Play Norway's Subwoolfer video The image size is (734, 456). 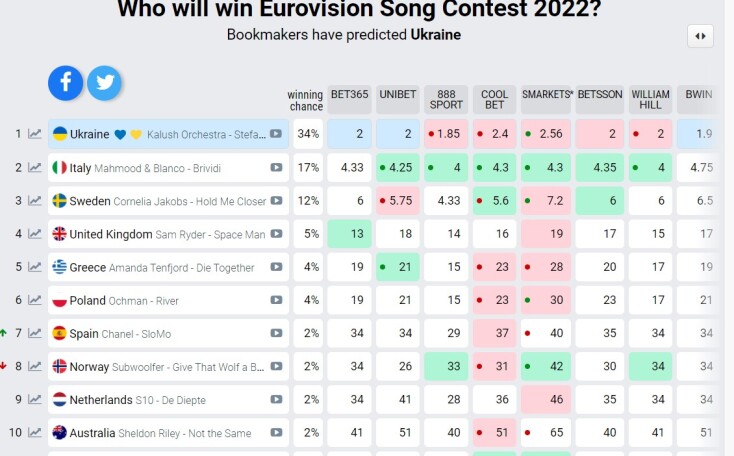click(276, 367)
